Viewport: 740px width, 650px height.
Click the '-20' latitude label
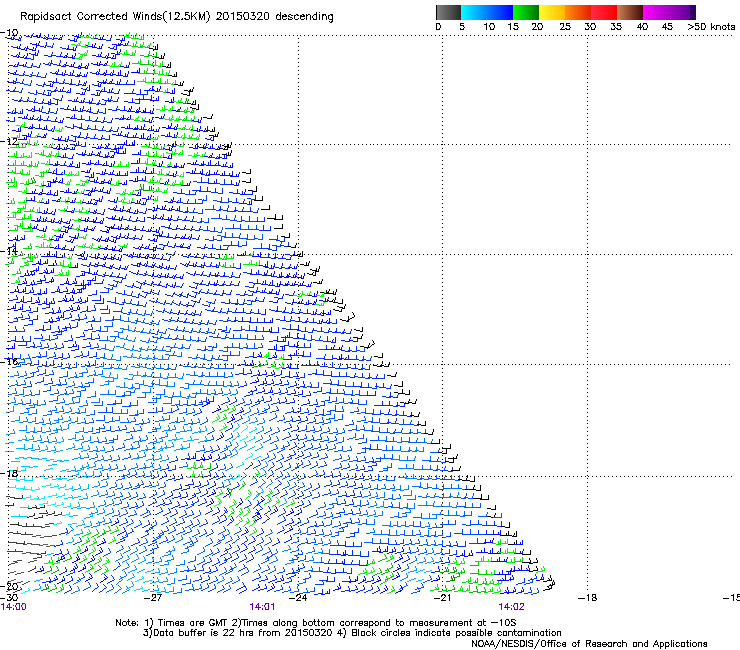tap(9, 587)
